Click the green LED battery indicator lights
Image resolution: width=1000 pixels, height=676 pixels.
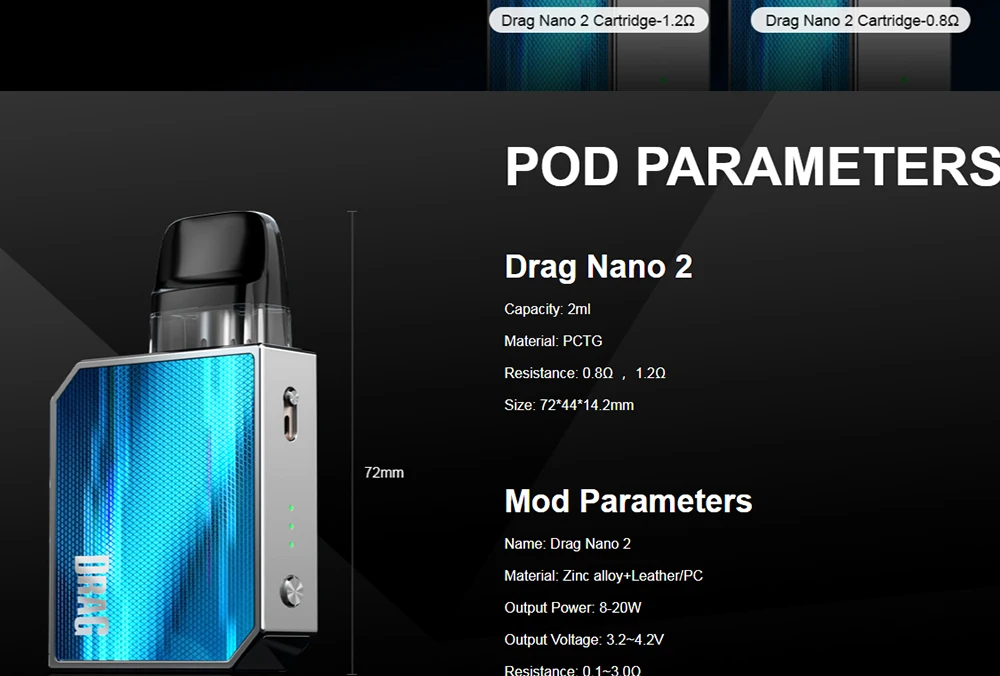tap(291, 526)
